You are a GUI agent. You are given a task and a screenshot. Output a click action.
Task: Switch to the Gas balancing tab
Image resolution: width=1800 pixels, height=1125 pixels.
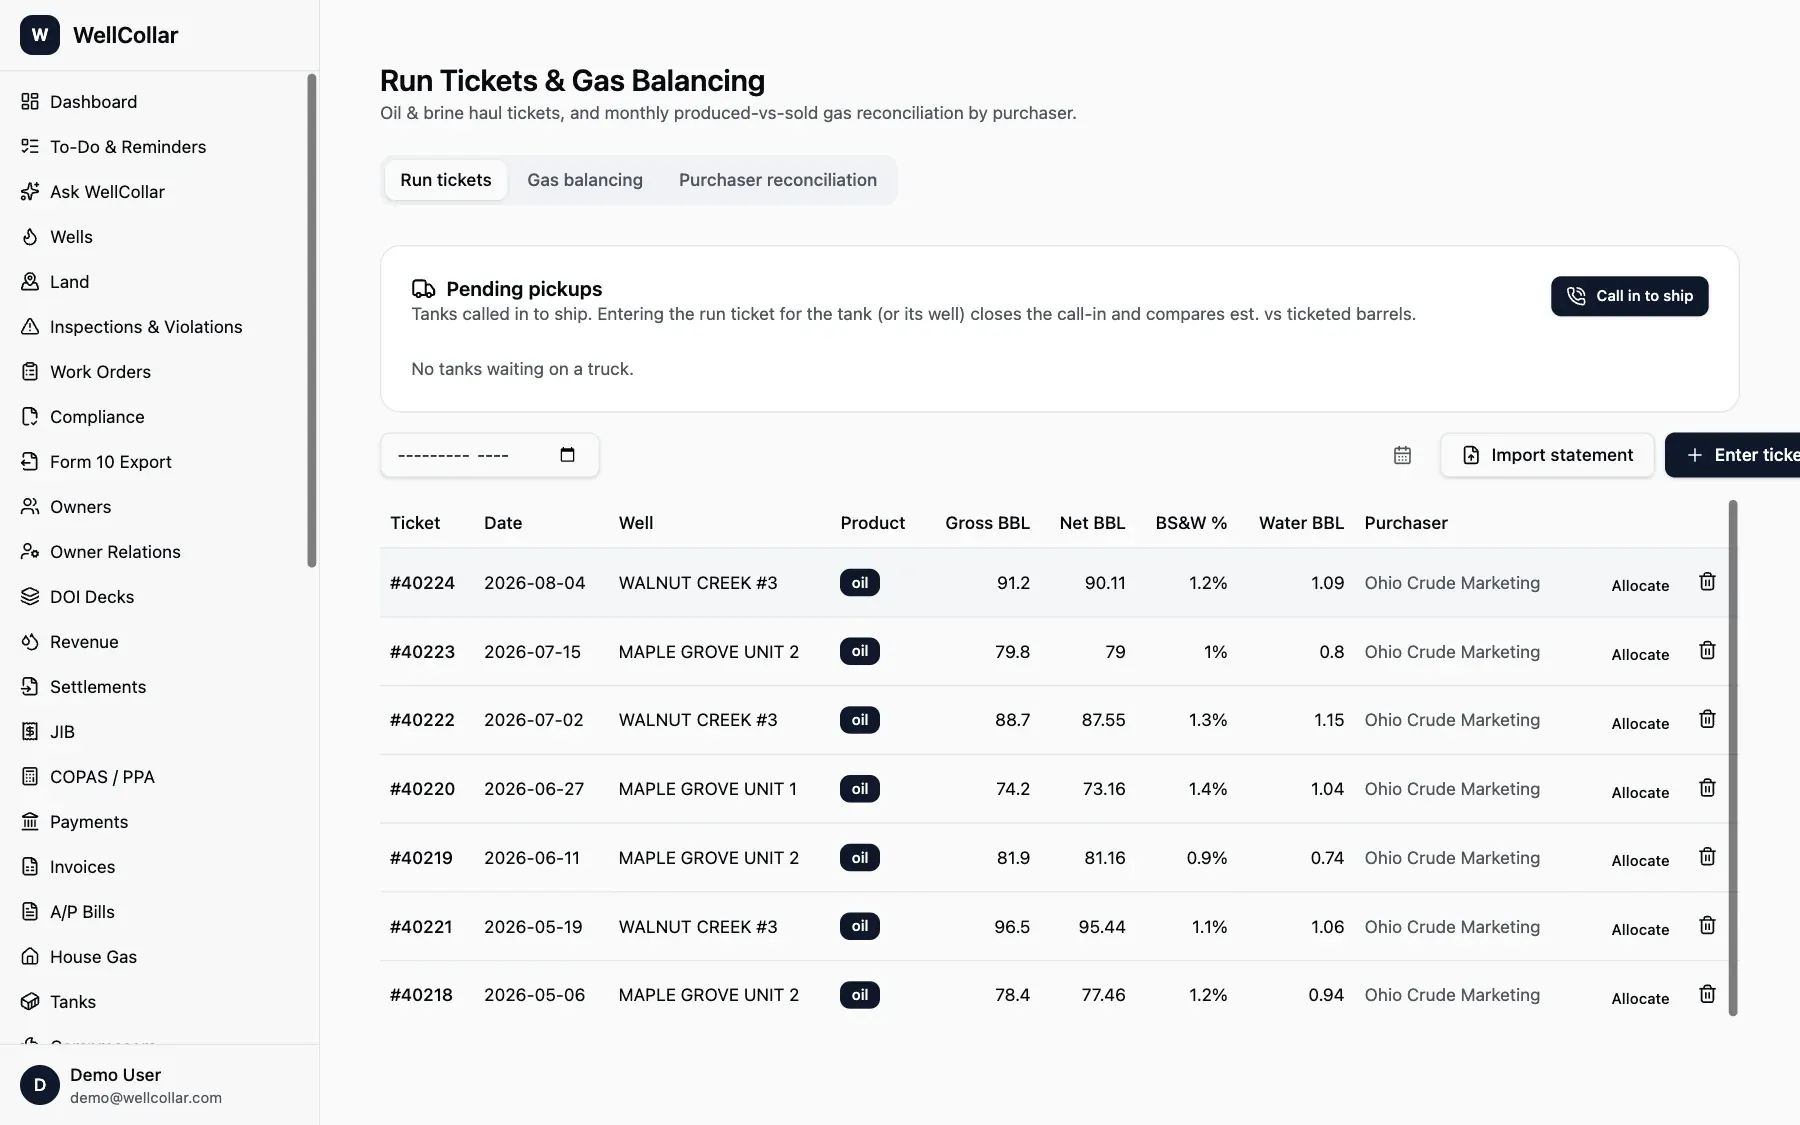pos(585,180)
